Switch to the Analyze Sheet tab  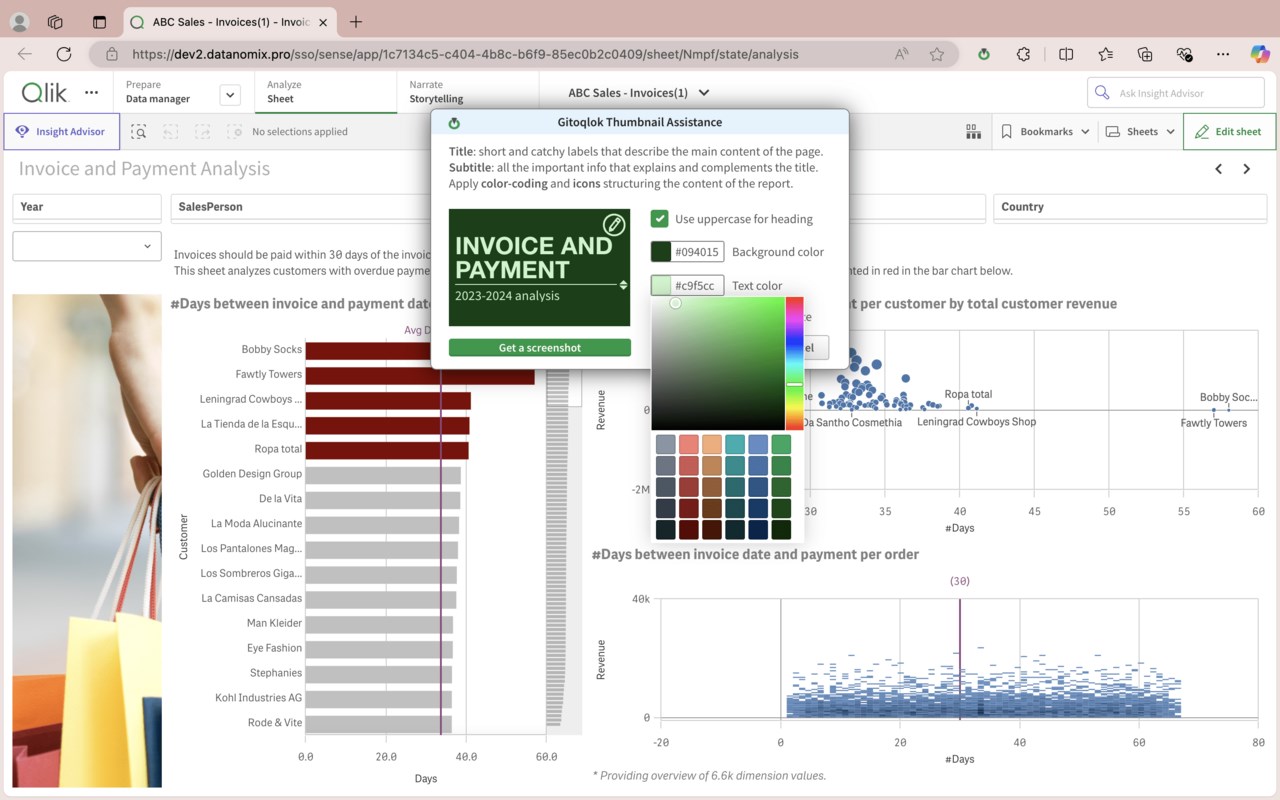point(326,92)
